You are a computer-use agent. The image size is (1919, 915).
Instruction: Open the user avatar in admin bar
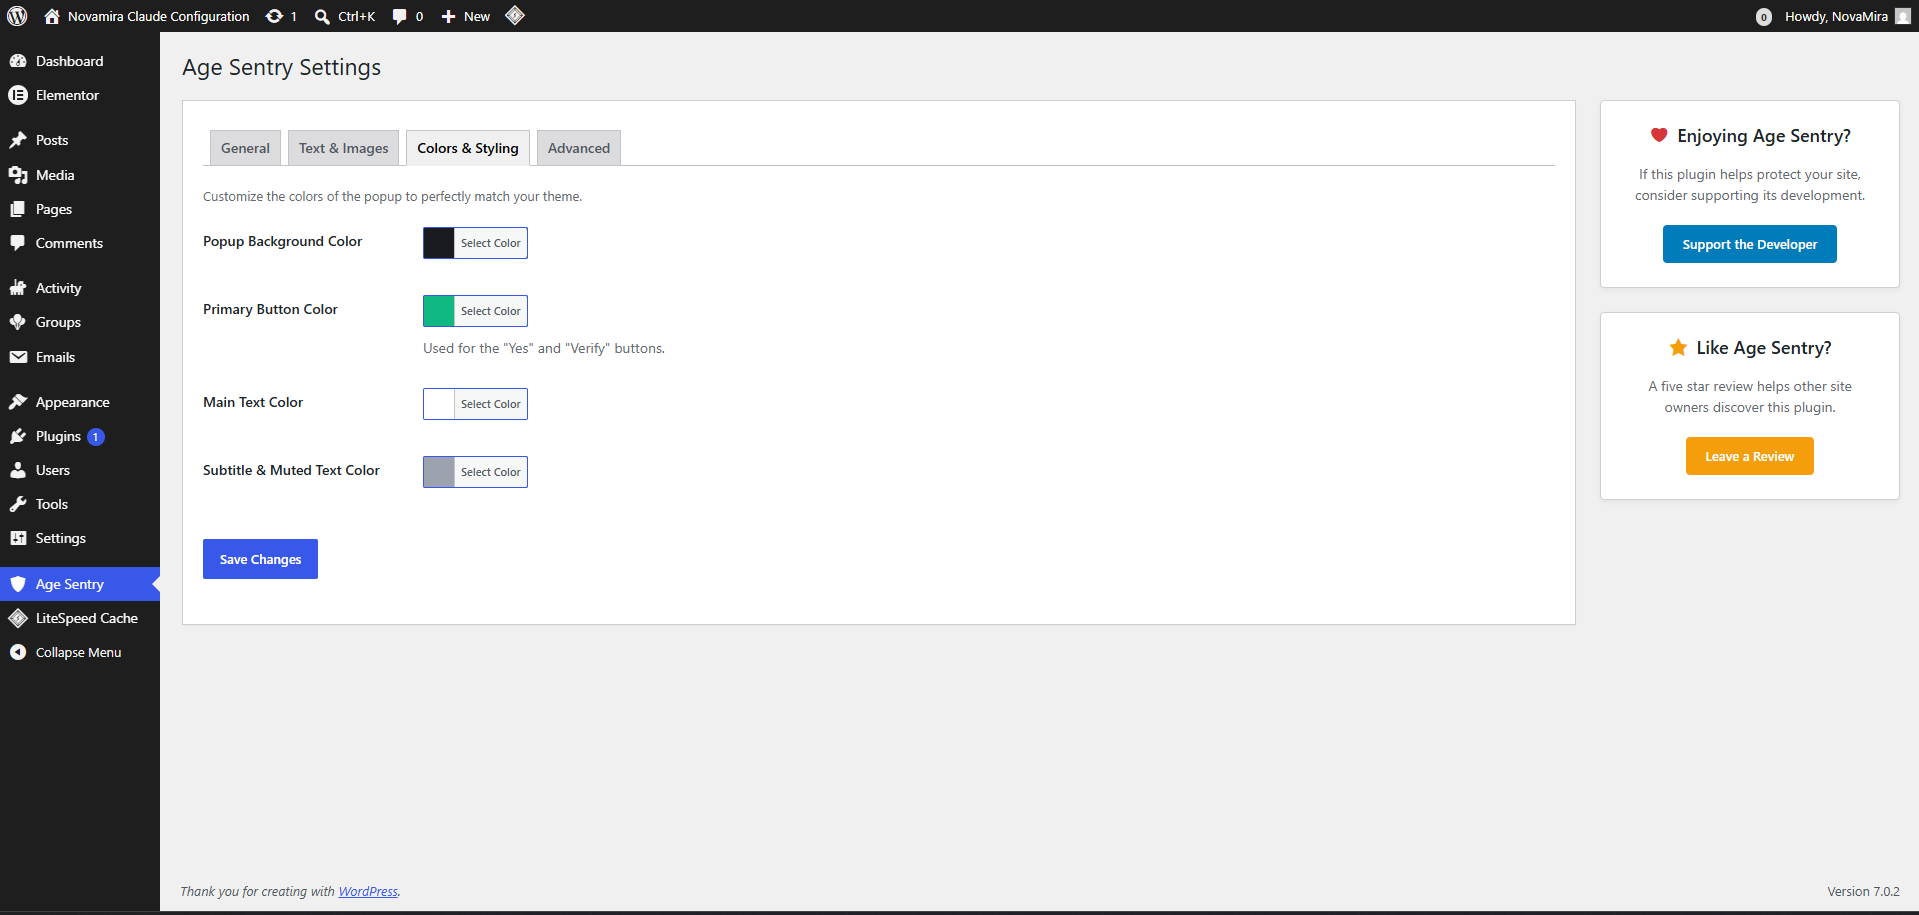(x=1903, y=16)
